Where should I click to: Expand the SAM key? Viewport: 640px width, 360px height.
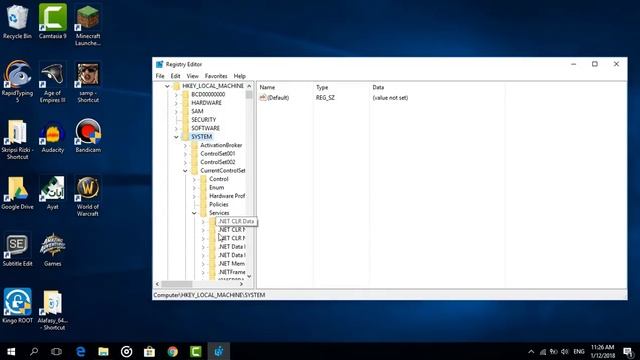pyautogui.click(x=176, y=111)
